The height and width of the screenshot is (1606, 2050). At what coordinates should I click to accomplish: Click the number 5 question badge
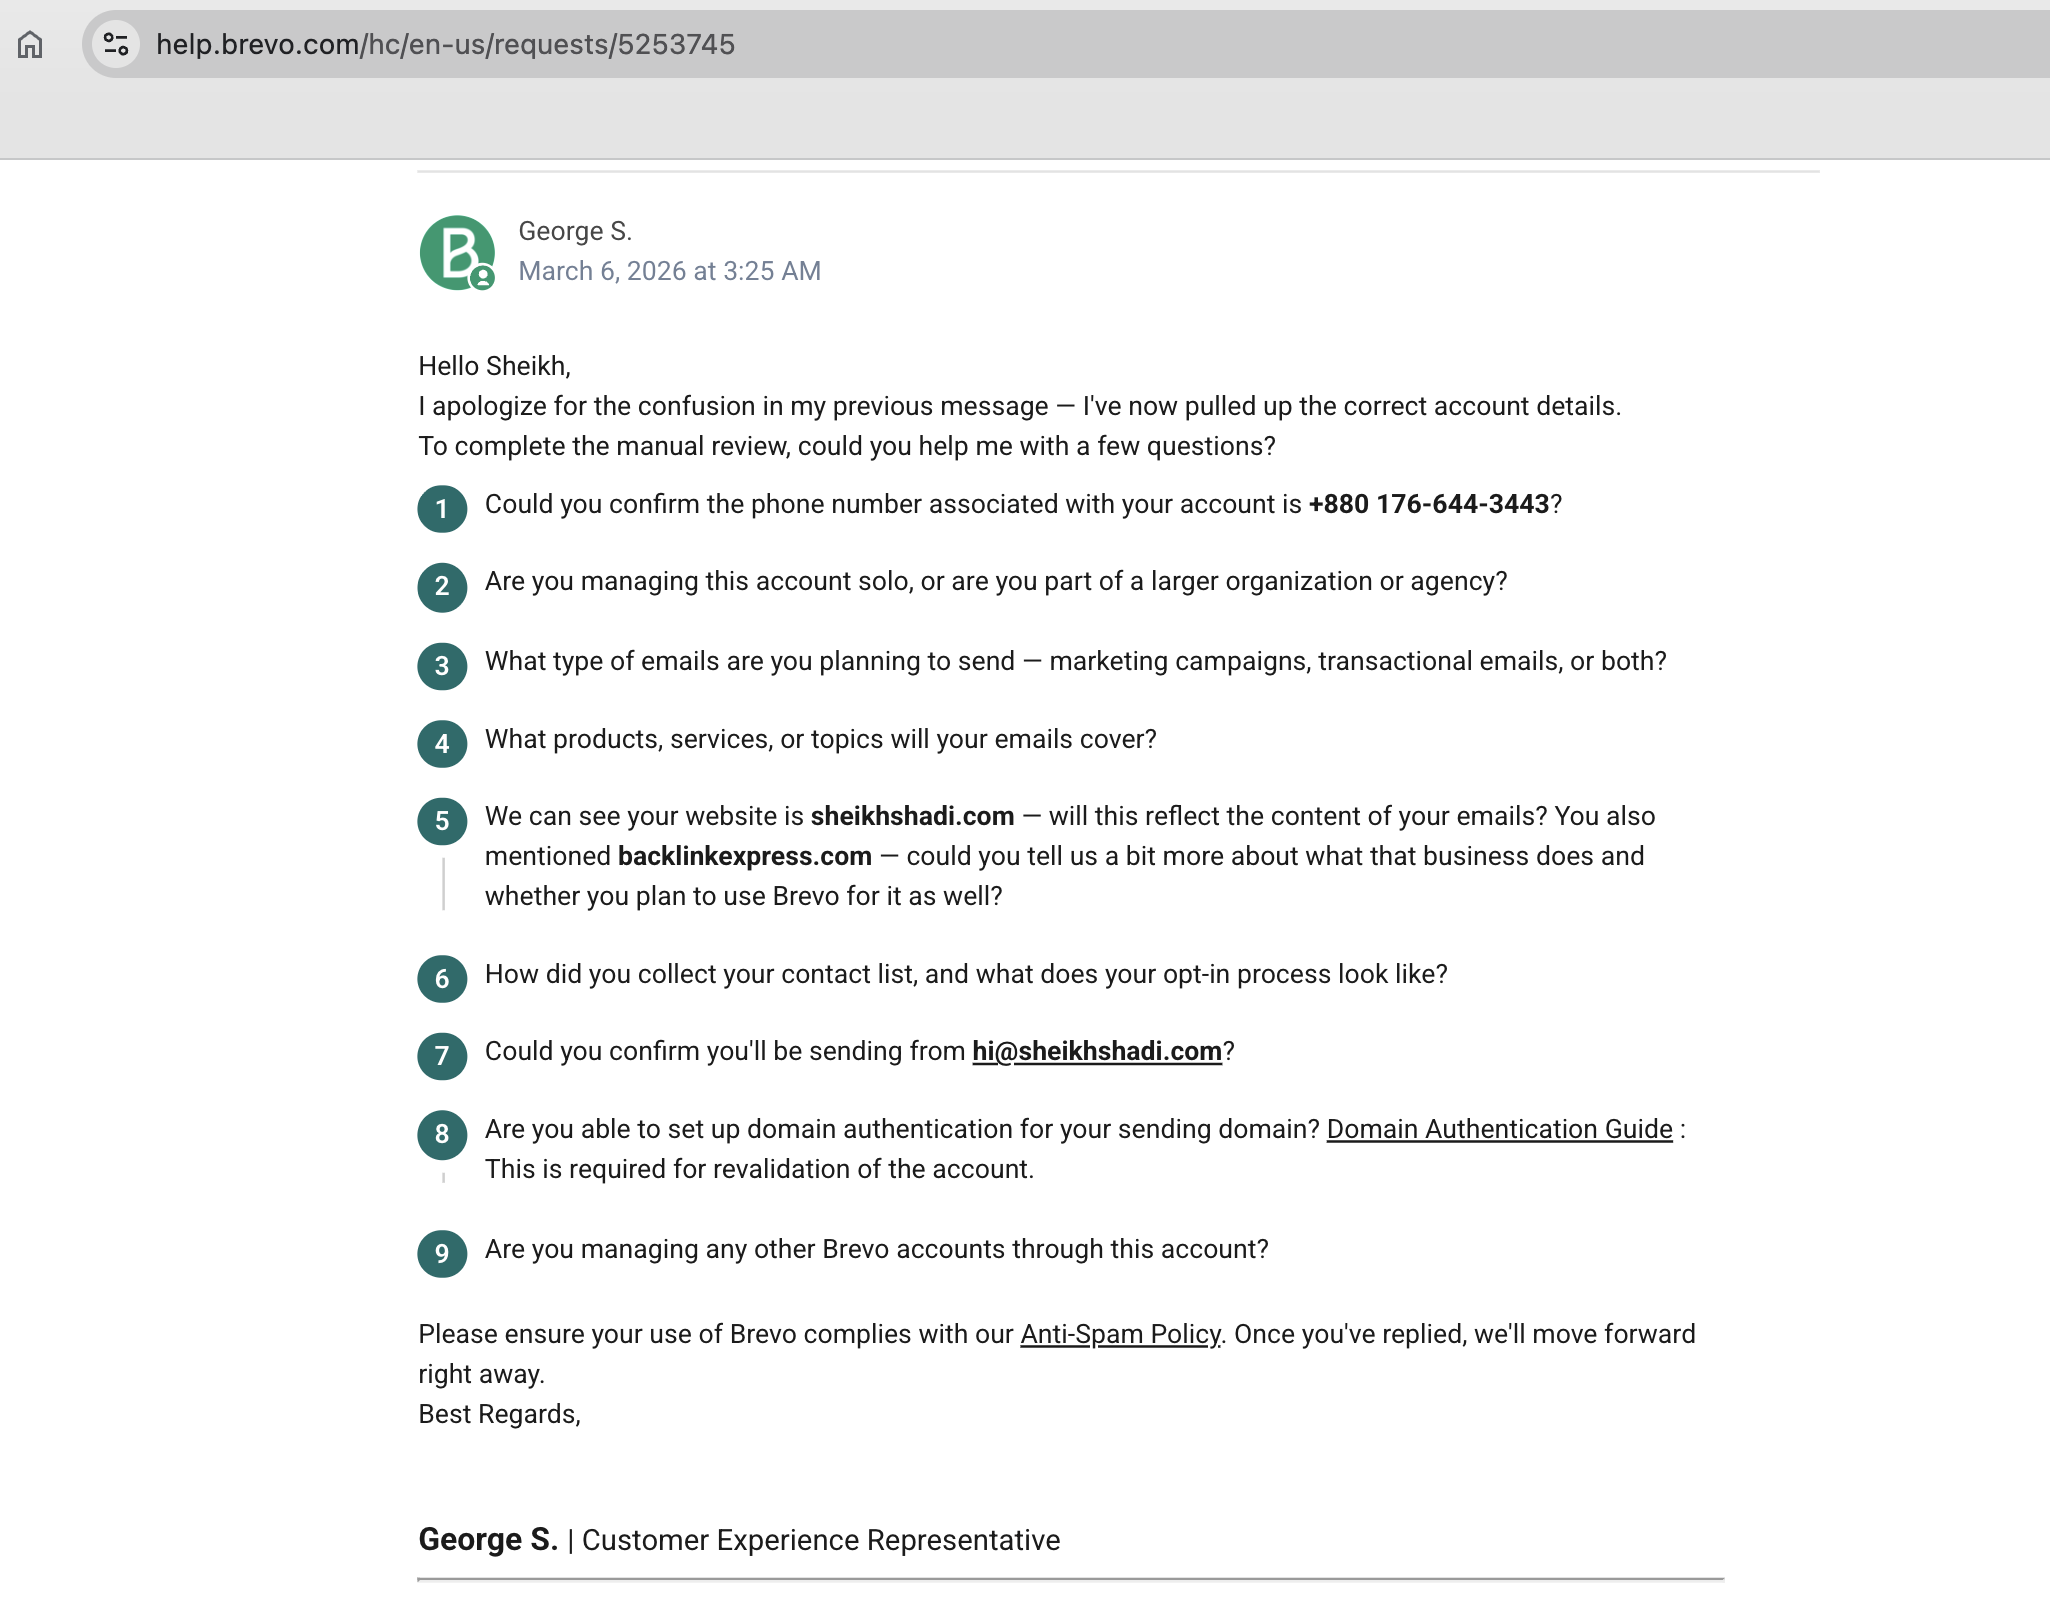point(442,821)
